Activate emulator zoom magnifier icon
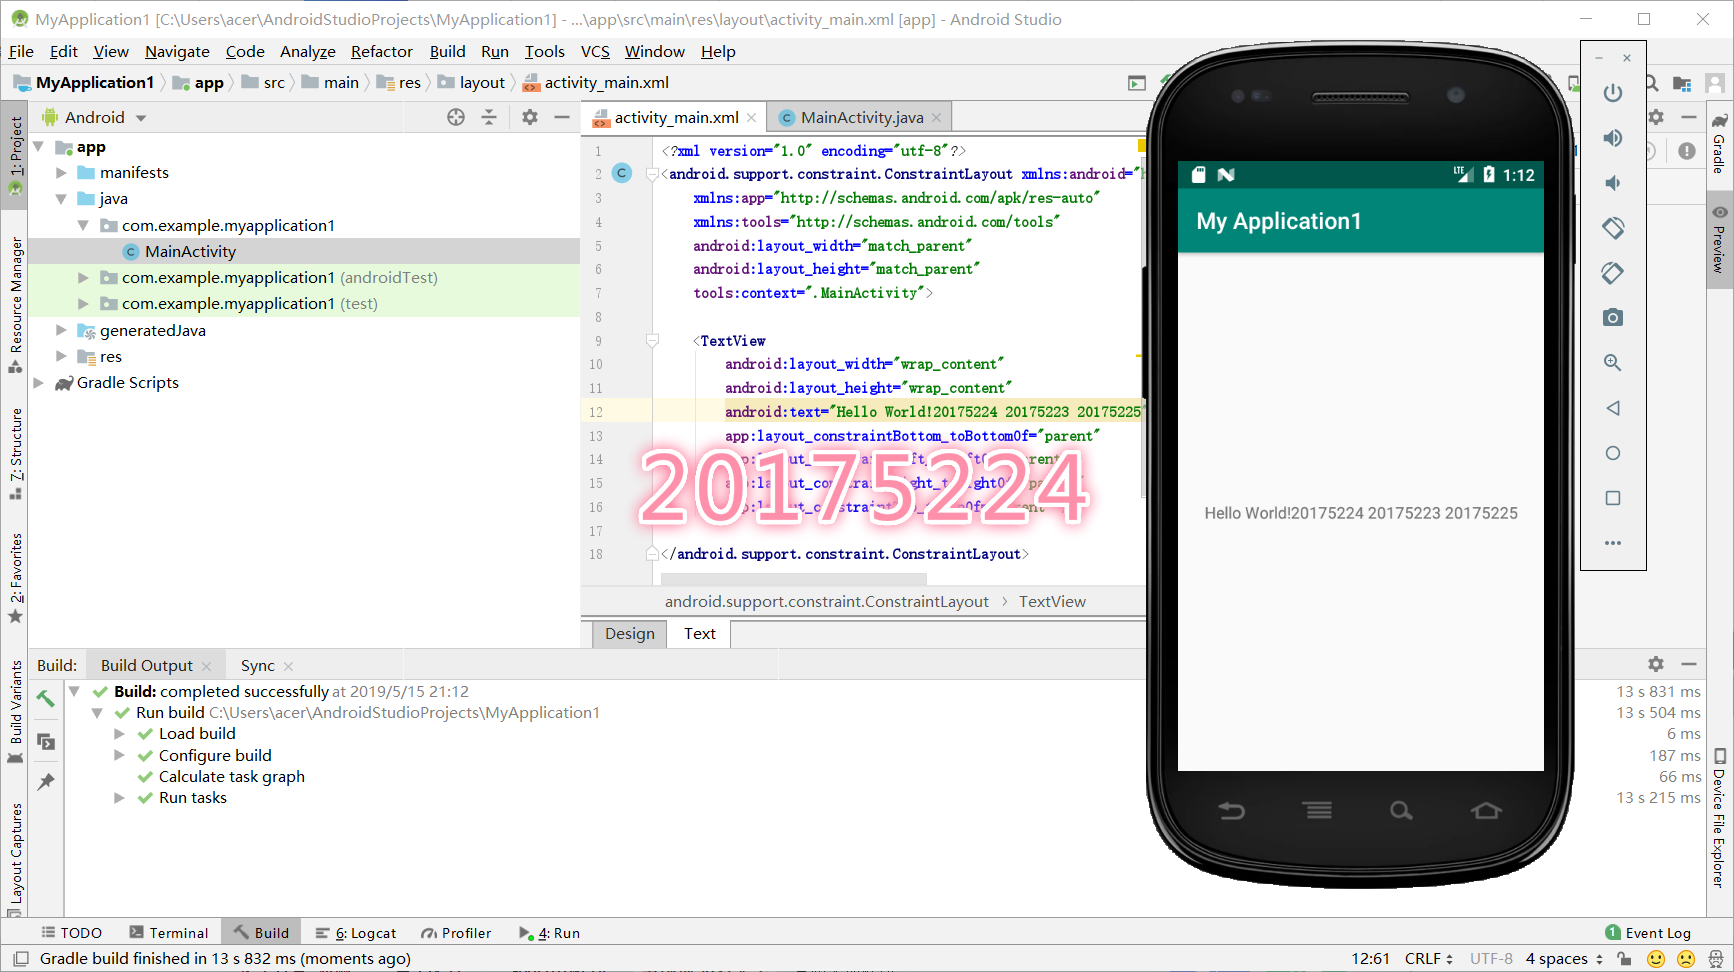The height and width of the screenshot is (972, 1734). [x=1612, y=363]
